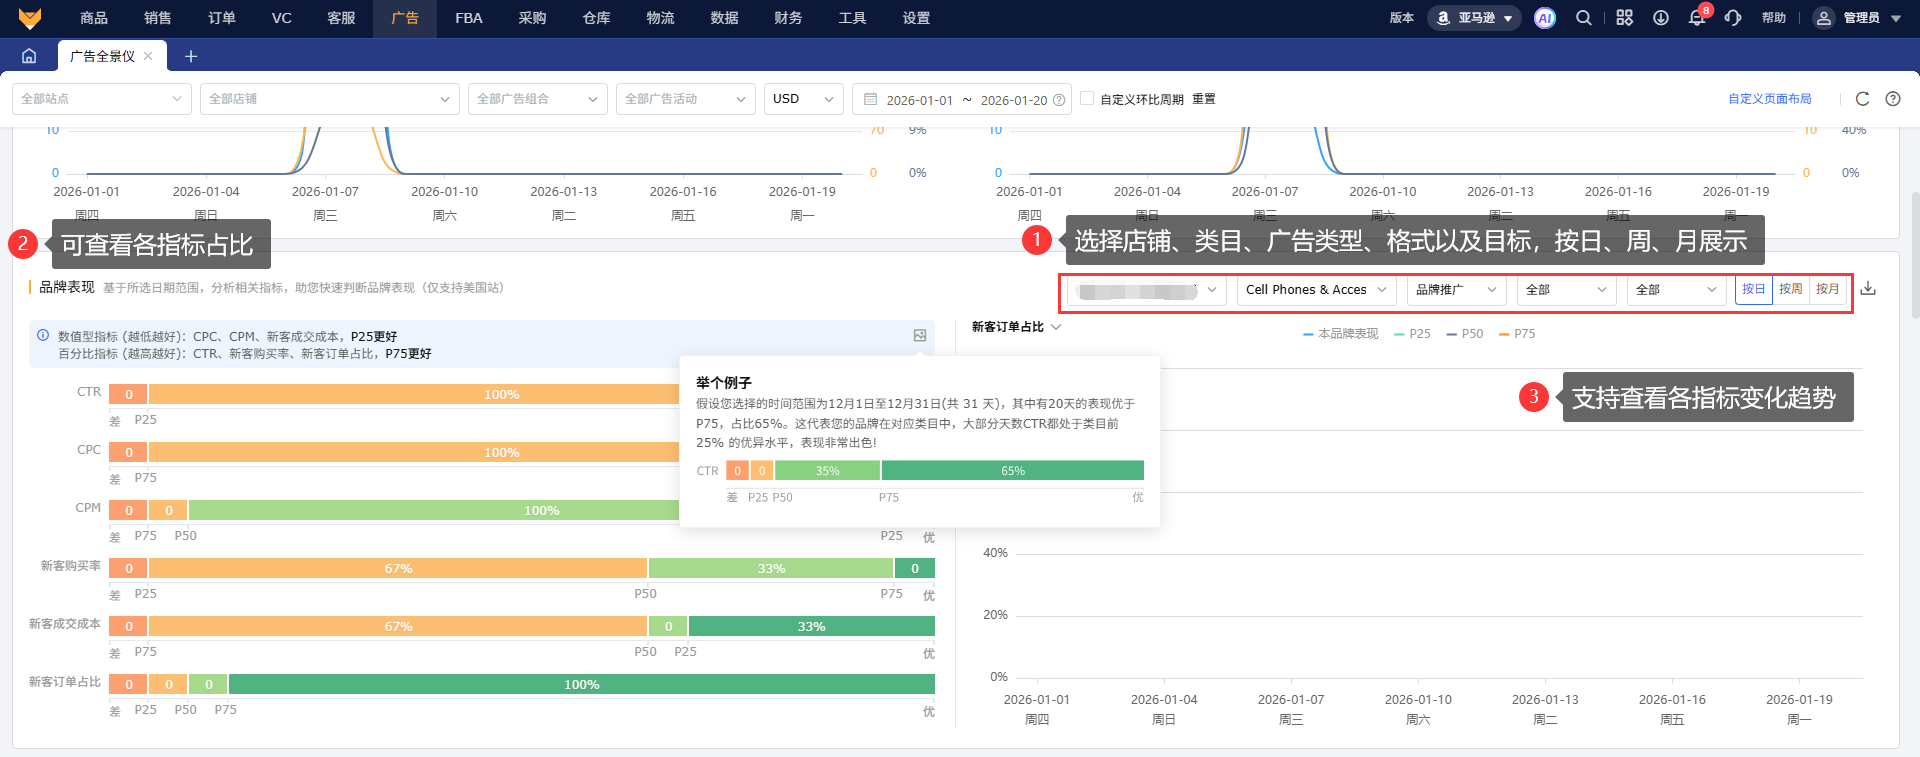
Task: Open the FBA menu
Action: 468,18
